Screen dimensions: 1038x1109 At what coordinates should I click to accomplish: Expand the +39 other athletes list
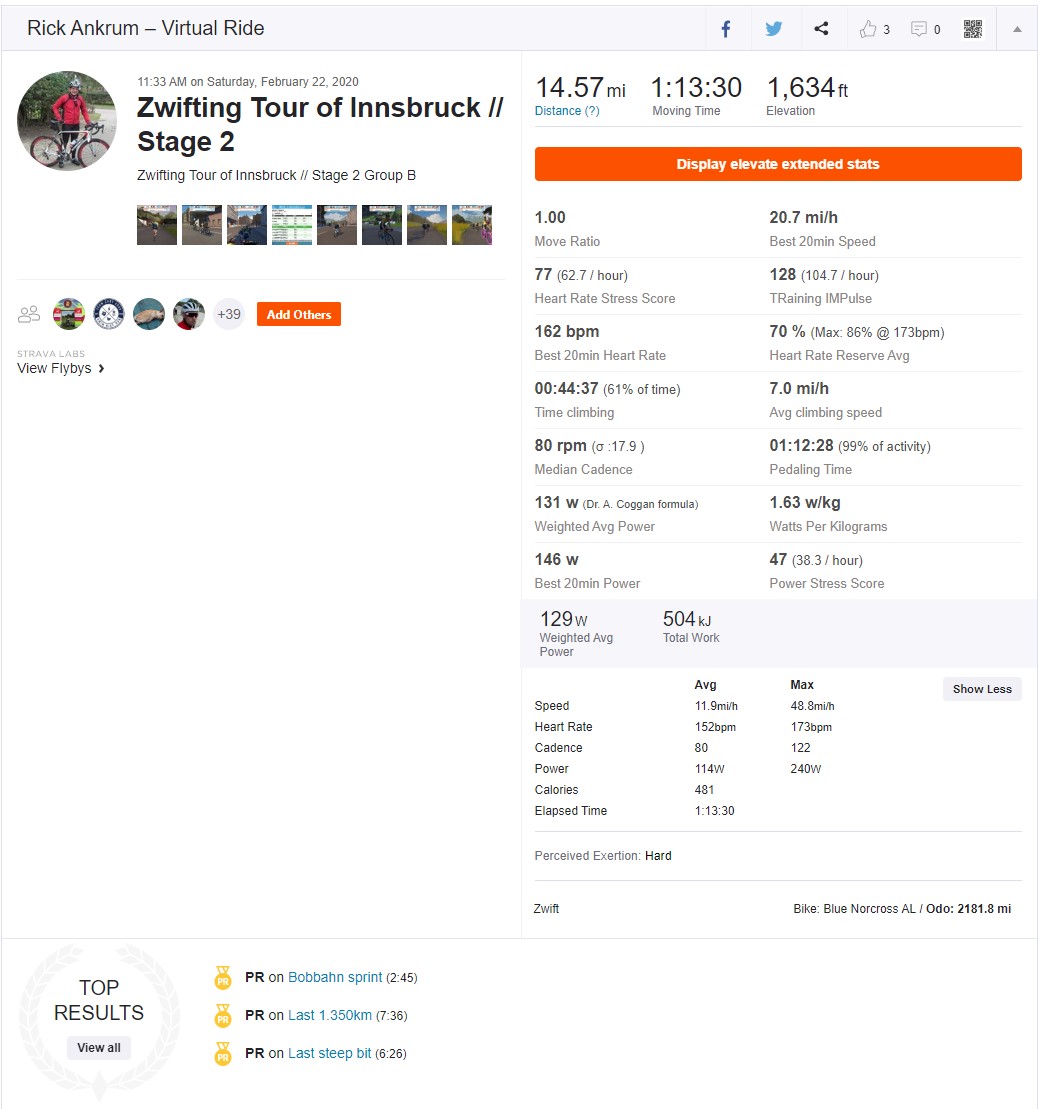(x=228, y=314)
